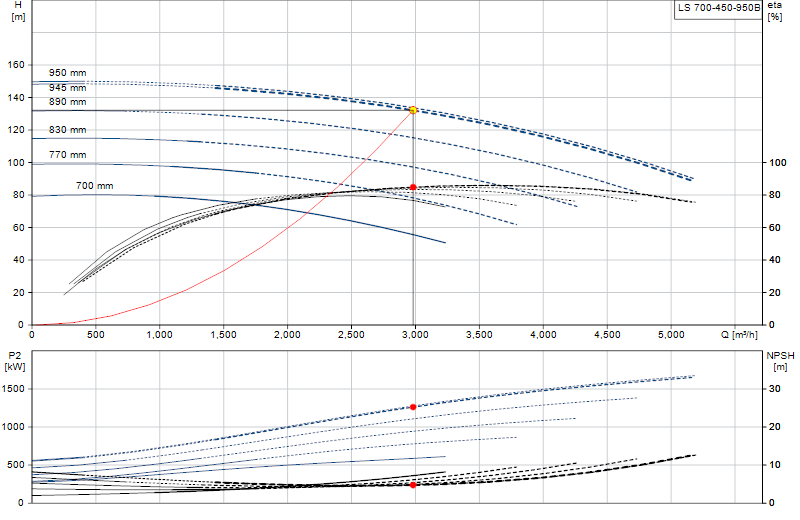The image size is (800, 520).
Task: Click the NPSH [m] axis title
Action: click(780, 361)
